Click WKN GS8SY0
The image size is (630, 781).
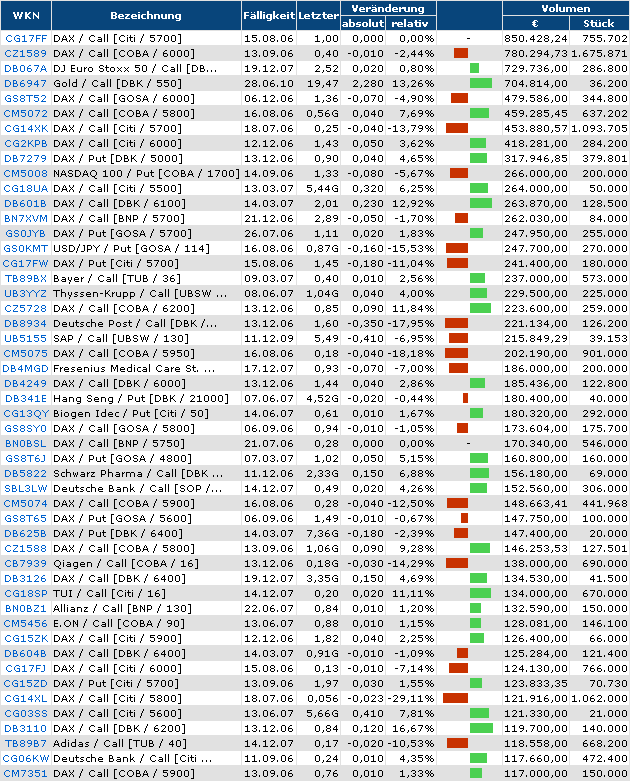25,428
